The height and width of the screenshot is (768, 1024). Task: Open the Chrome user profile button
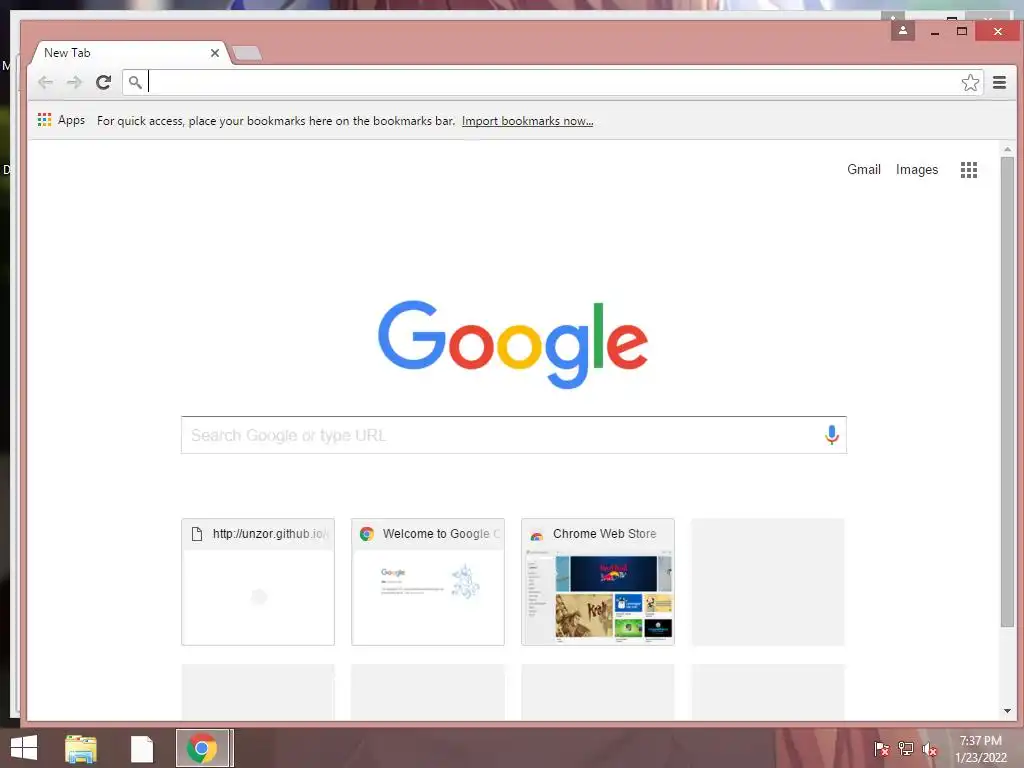(x=903, y=31)
